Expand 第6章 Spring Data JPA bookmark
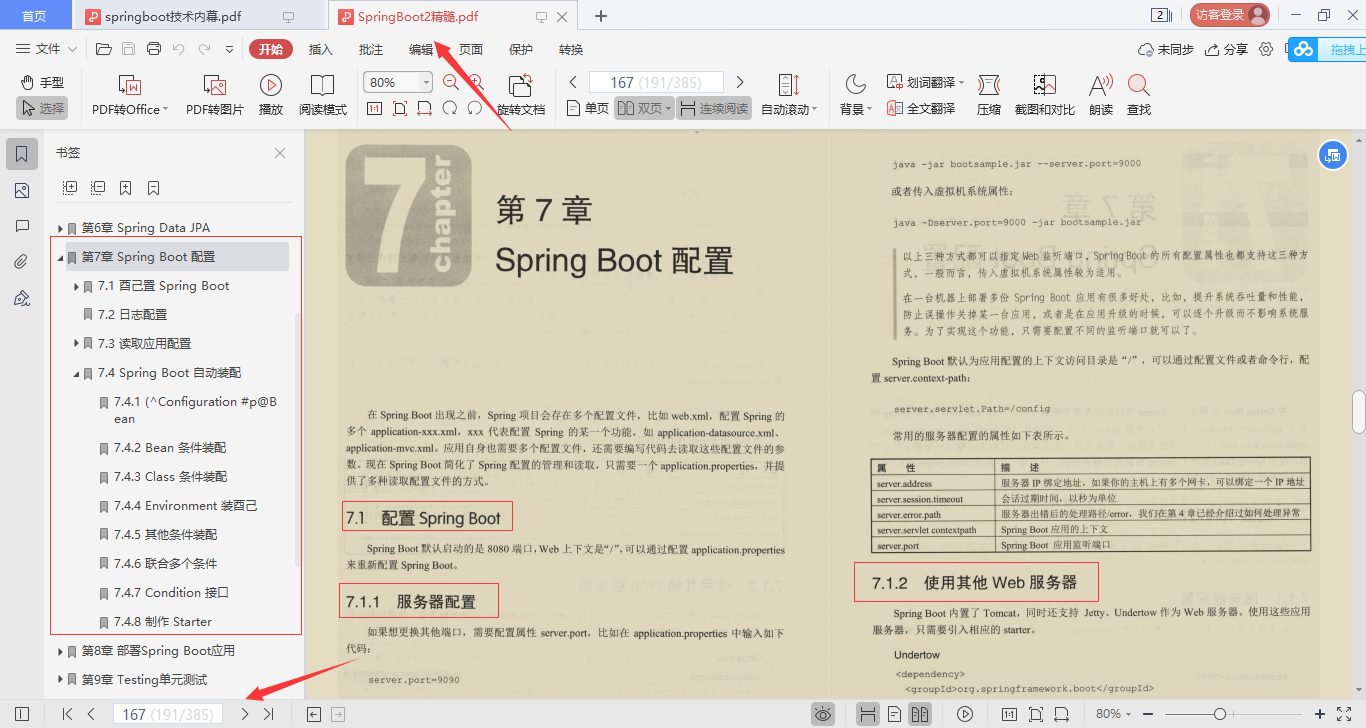This screenshot has height=728, width=1366. click(60, 228)
